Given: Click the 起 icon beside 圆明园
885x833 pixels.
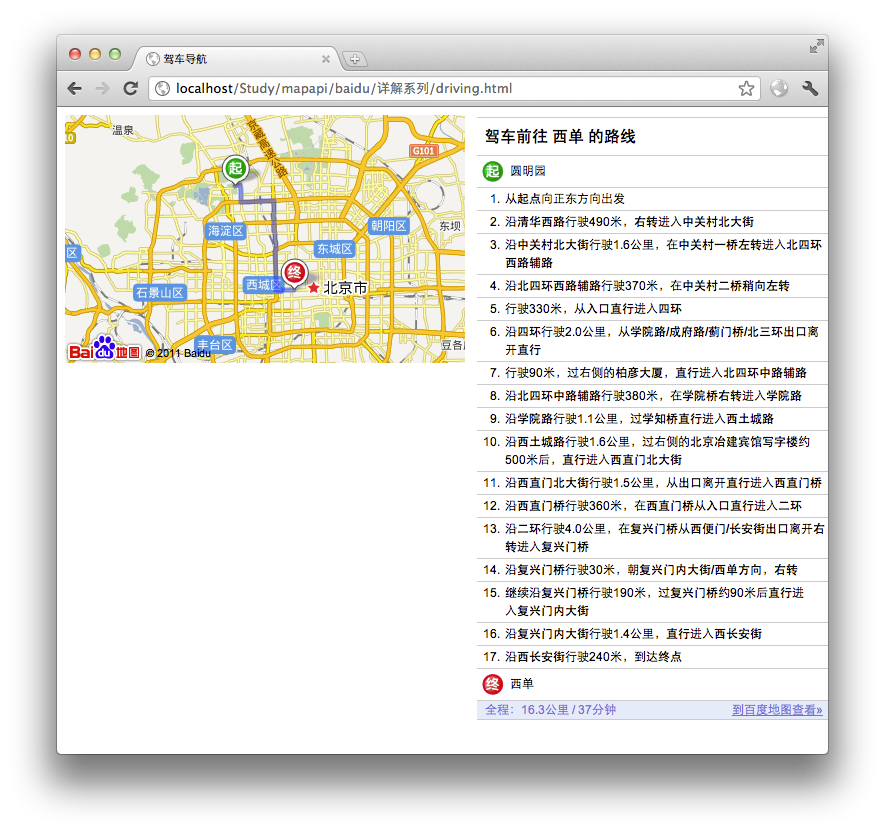Looking at the screenshot, I should (x=490, y=172).
